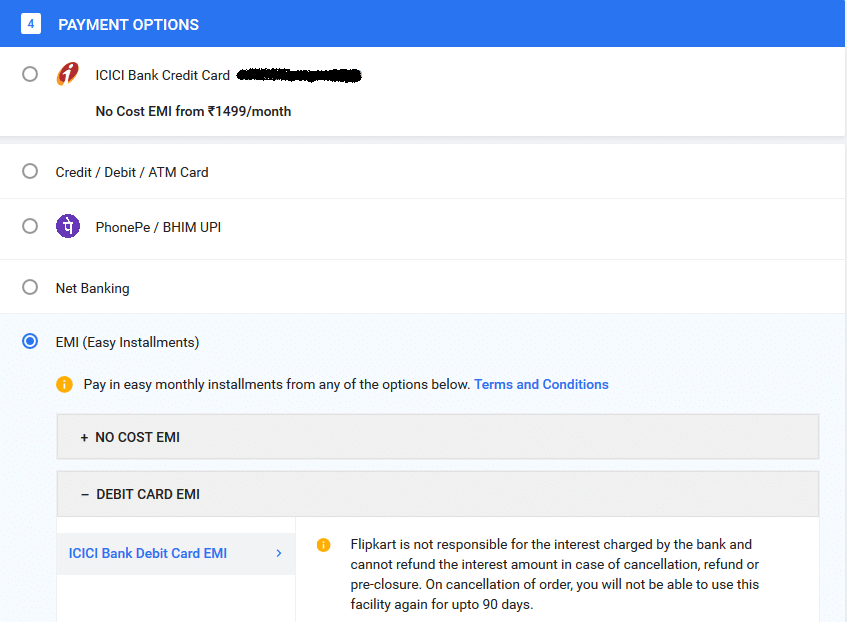Click the EMI (Easy Installments) label

point(127,343)
